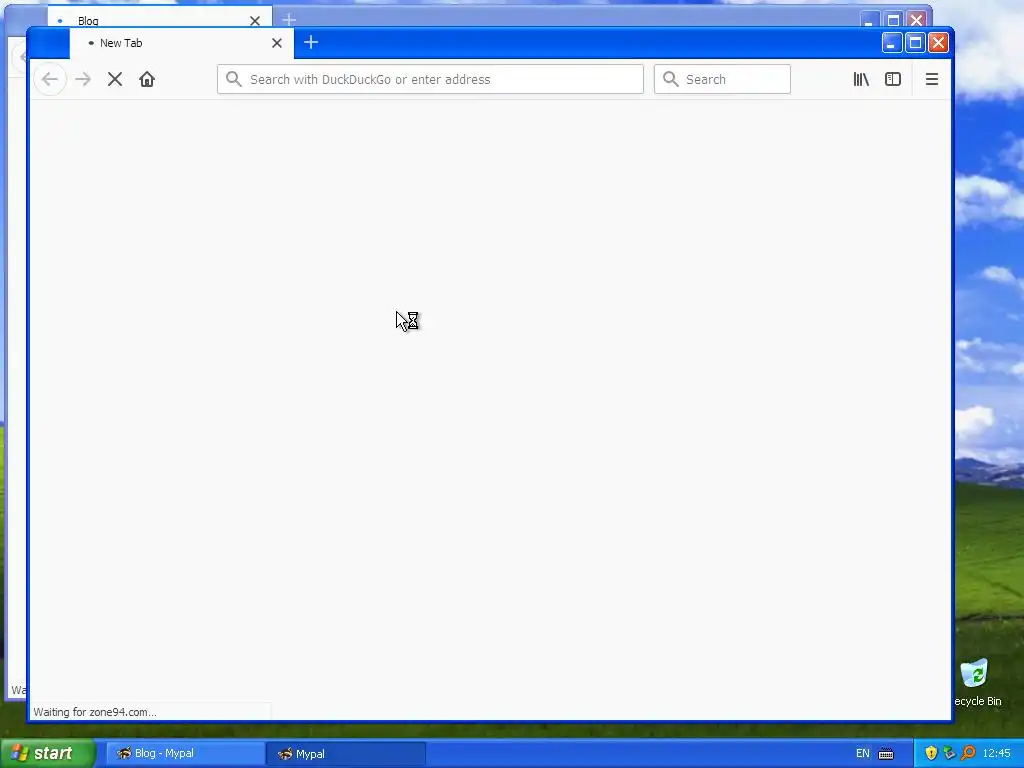The width and height of the screenshot is (1024, 768).
Task: Click the security shield tray icon
Action: click(931, 753)
